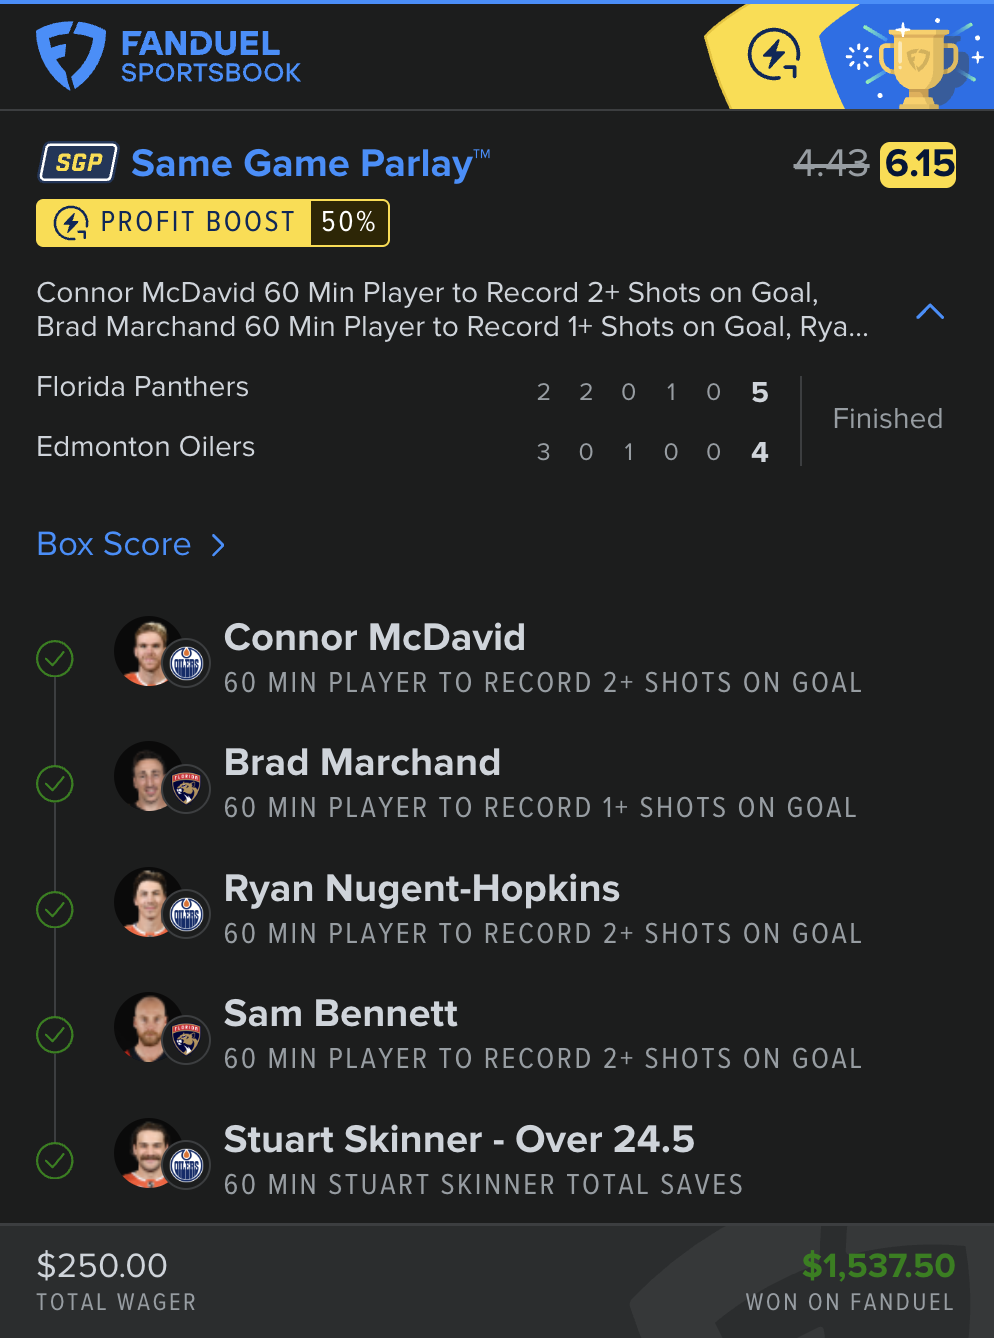Tap Sam Bennett's player headshot
The height and width of the screenshot is (1338, 994).
click(148, 1027)
